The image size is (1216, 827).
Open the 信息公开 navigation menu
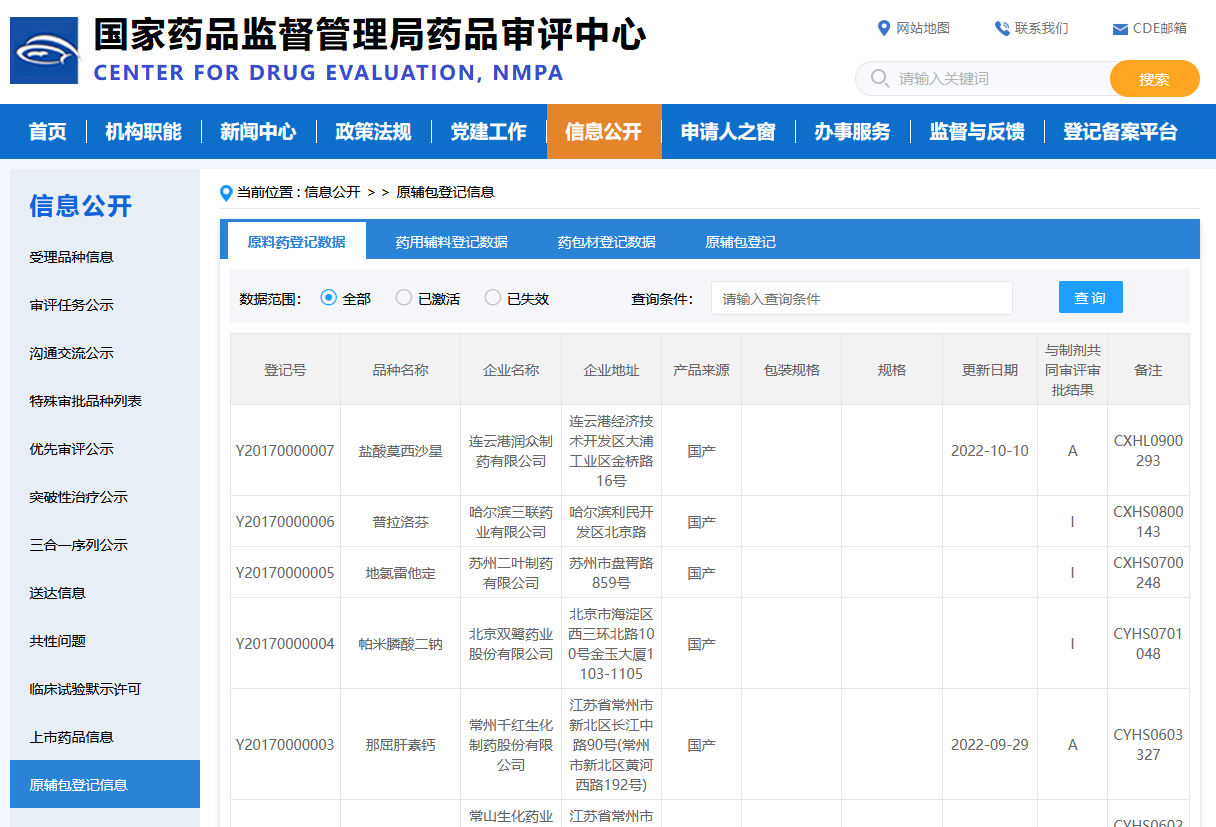[603, 132]
